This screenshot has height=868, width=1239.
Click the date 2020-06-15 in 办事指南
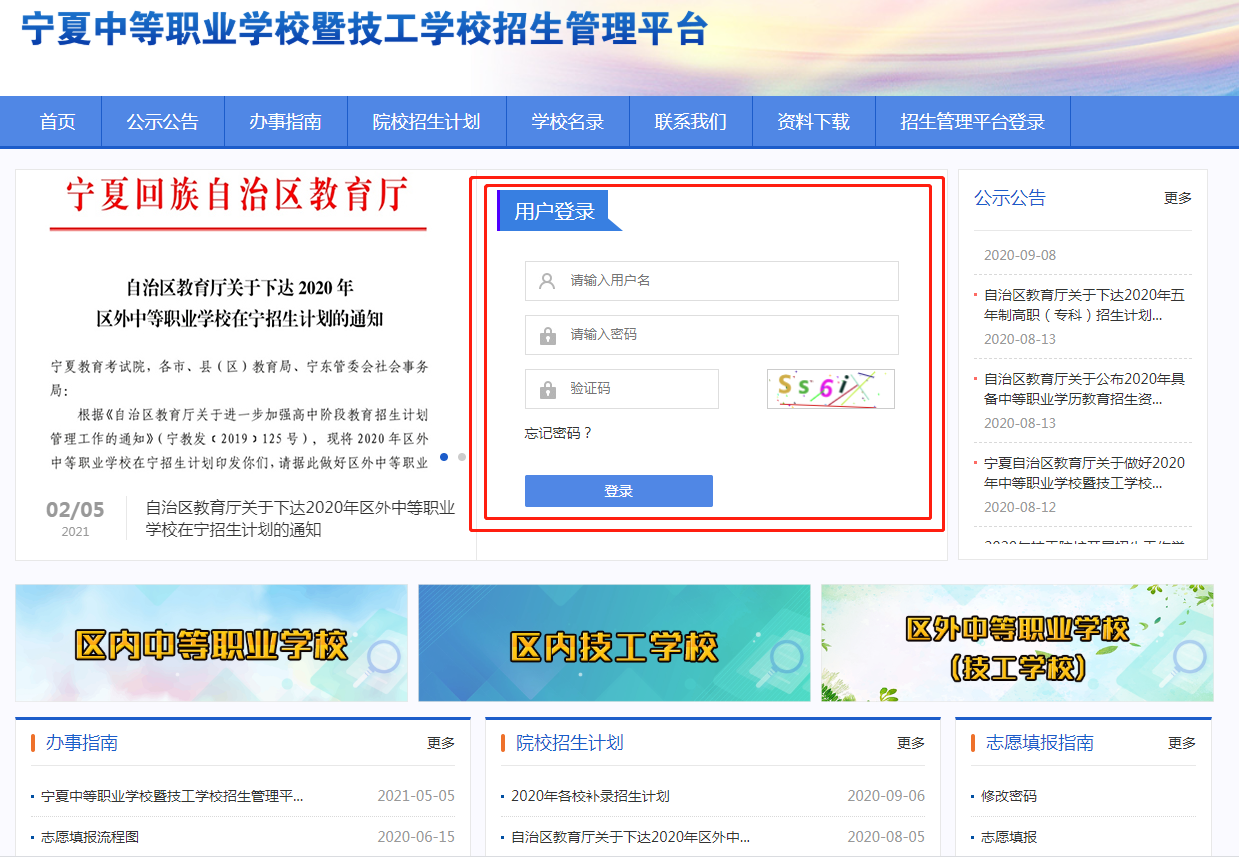(416, 837)
